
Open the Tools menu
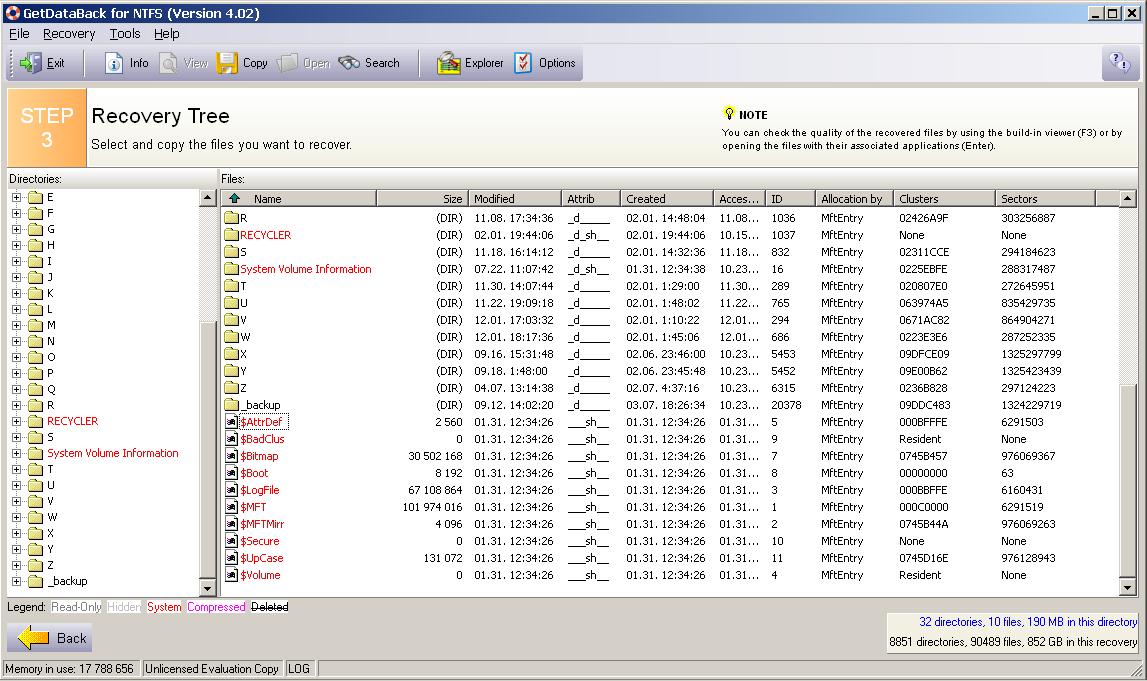(x=124, y=34)
